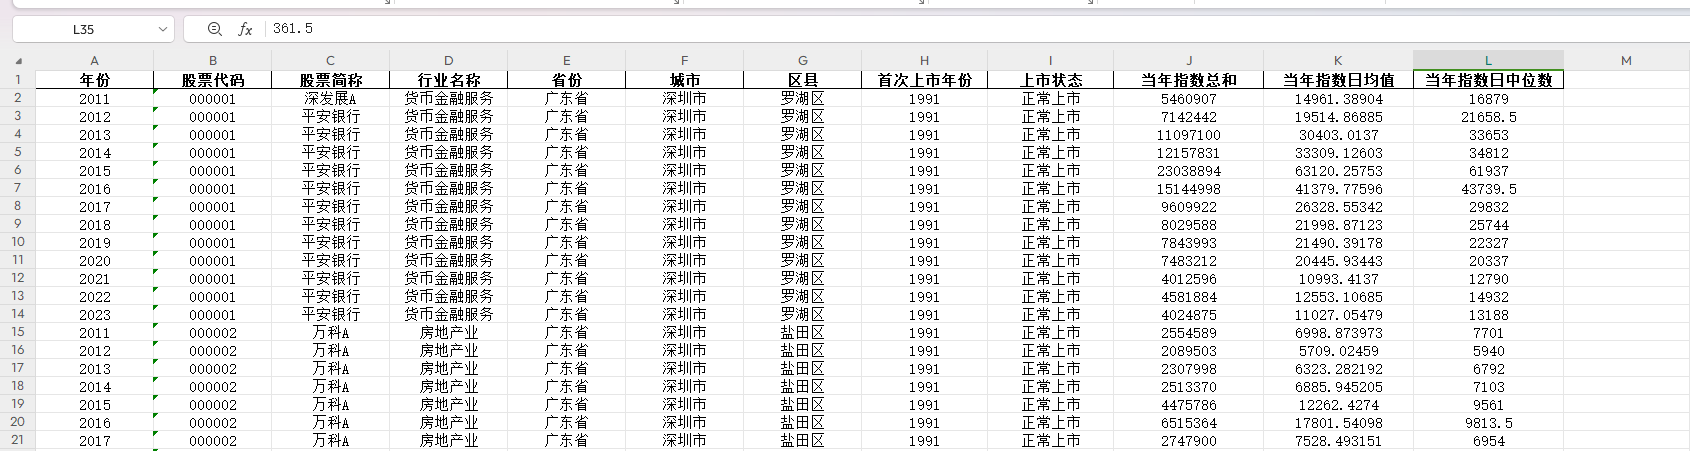This screenshot has height=451, width=1690.
Task: Click the fx insert function icon
Action: [245, 29]
